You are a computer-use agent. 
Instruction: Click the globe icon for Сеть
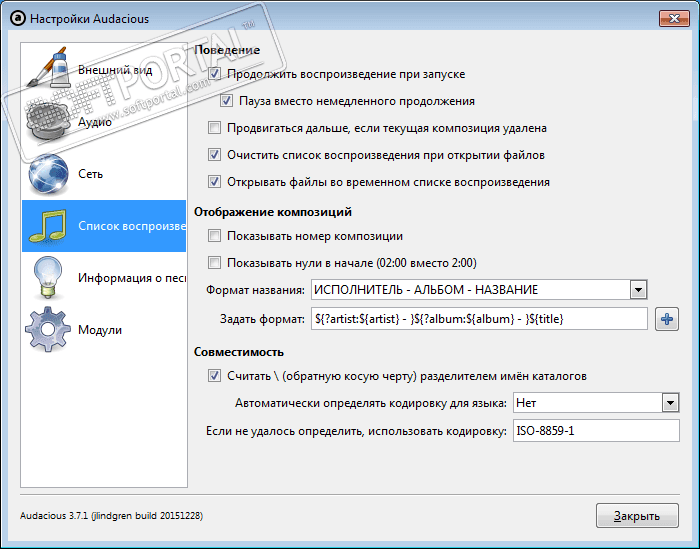click(x=48, y=174)
